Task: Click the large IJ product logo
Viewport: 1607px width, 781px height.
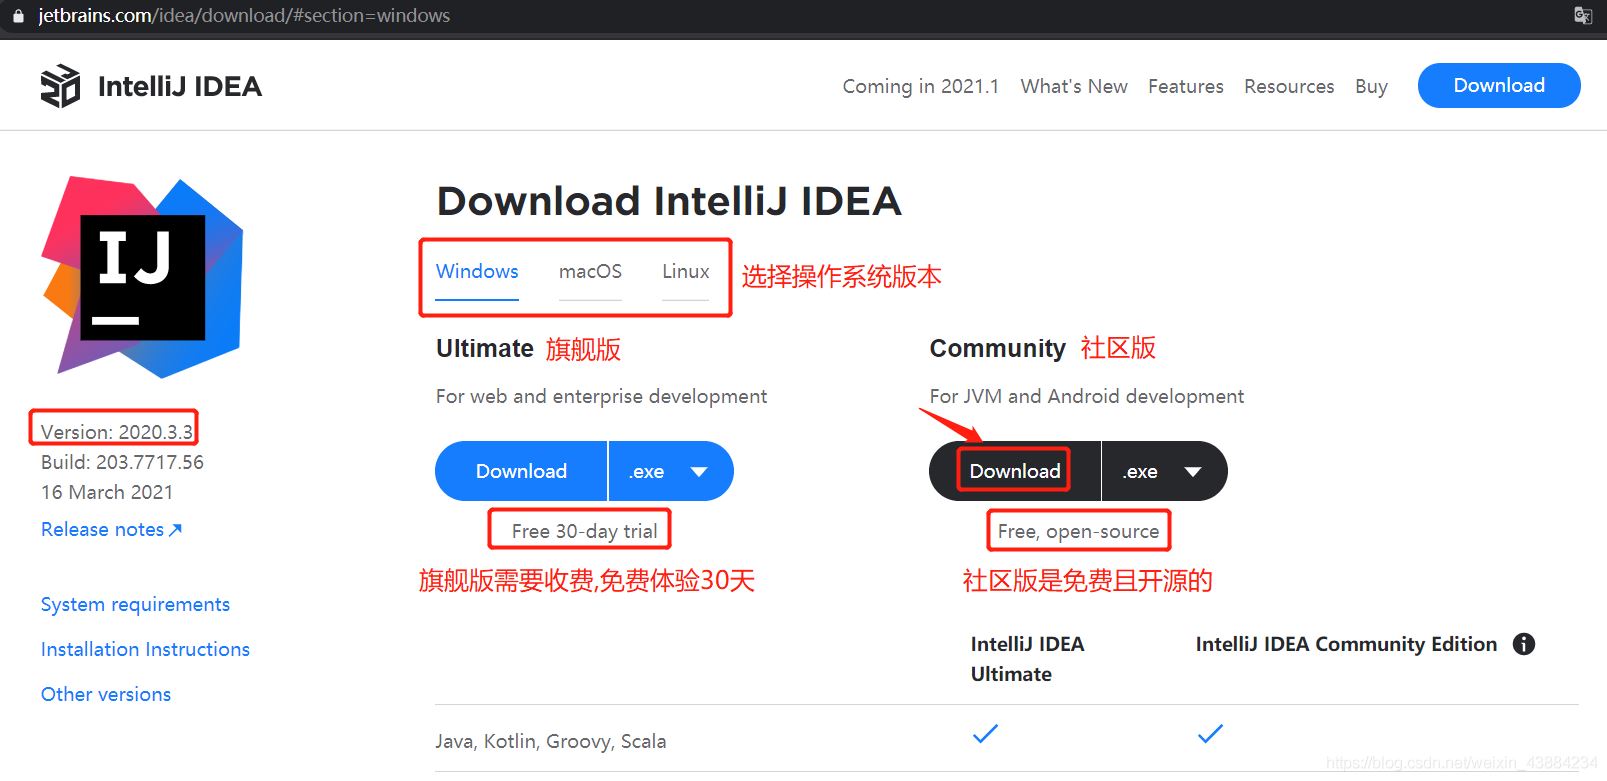Action: pyautogui.click(x=142, y=277)
